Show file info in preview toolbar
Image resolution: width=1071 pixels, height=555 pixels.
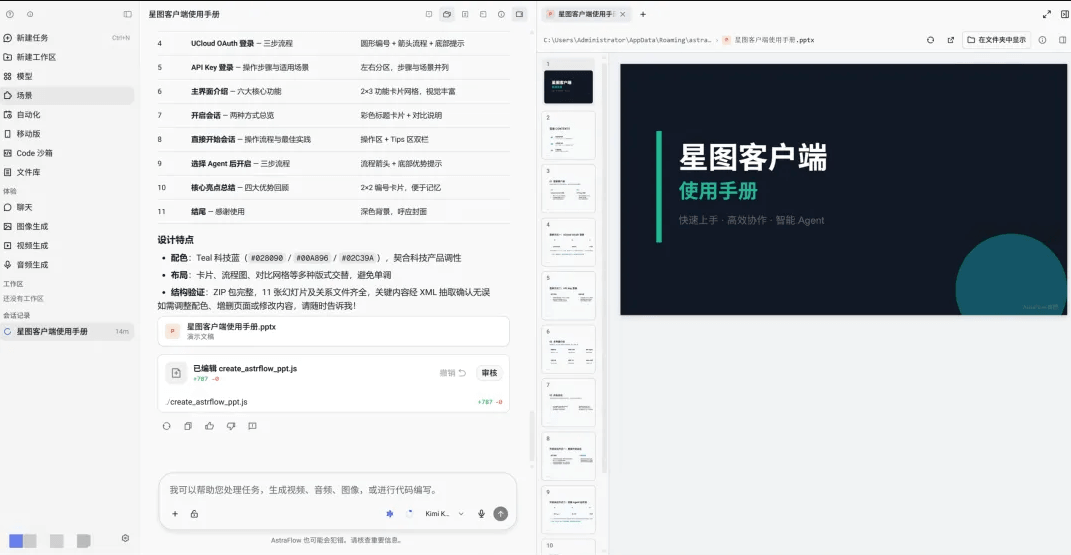[x=1042, y=40]
